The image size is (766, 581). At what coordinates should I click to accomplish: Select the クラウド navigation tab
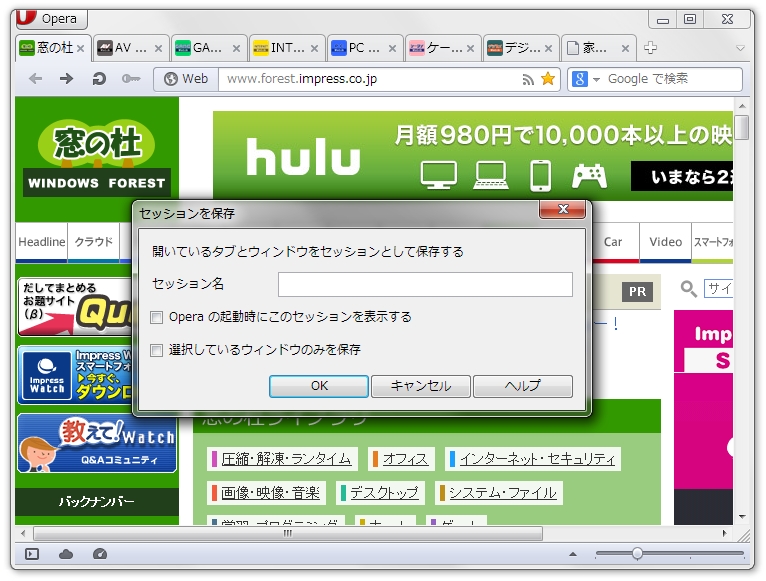[93, 242]
